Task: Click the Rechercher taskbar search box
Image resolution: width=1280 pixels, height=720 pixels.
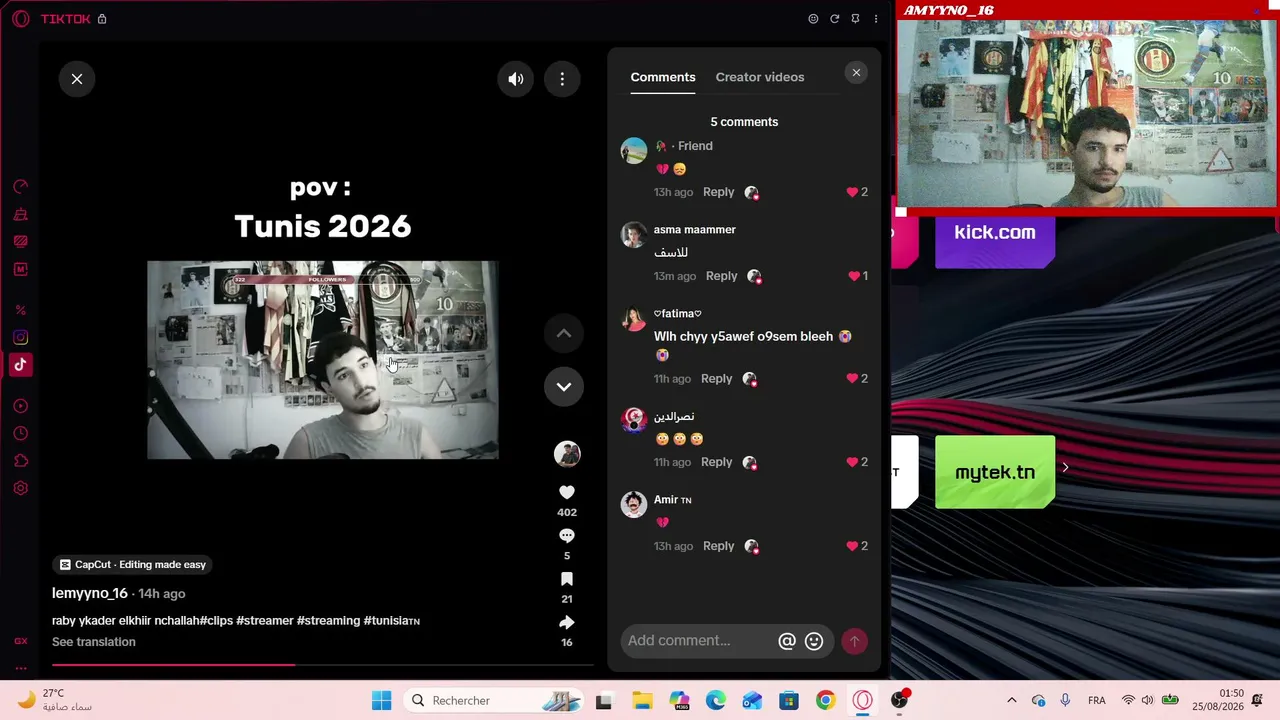Action: coord(494,700)
